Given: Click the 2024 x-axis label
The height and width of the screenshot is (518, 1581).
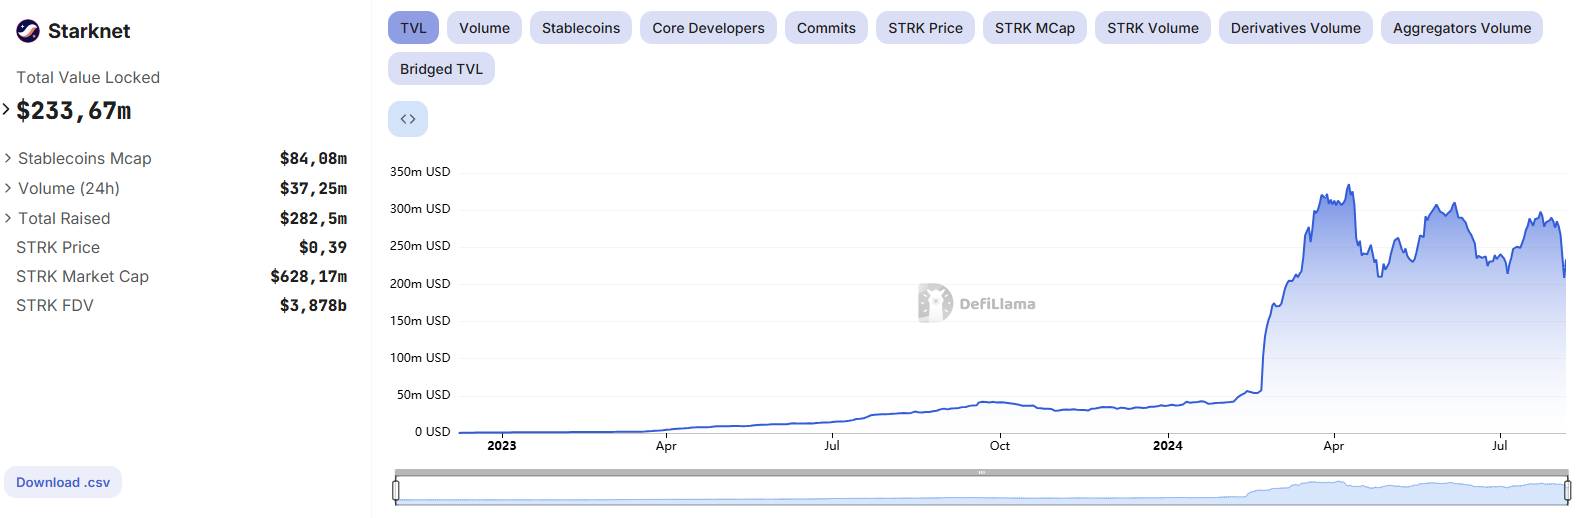Looking at the screenshot, I should click(x=1168, y=446).
